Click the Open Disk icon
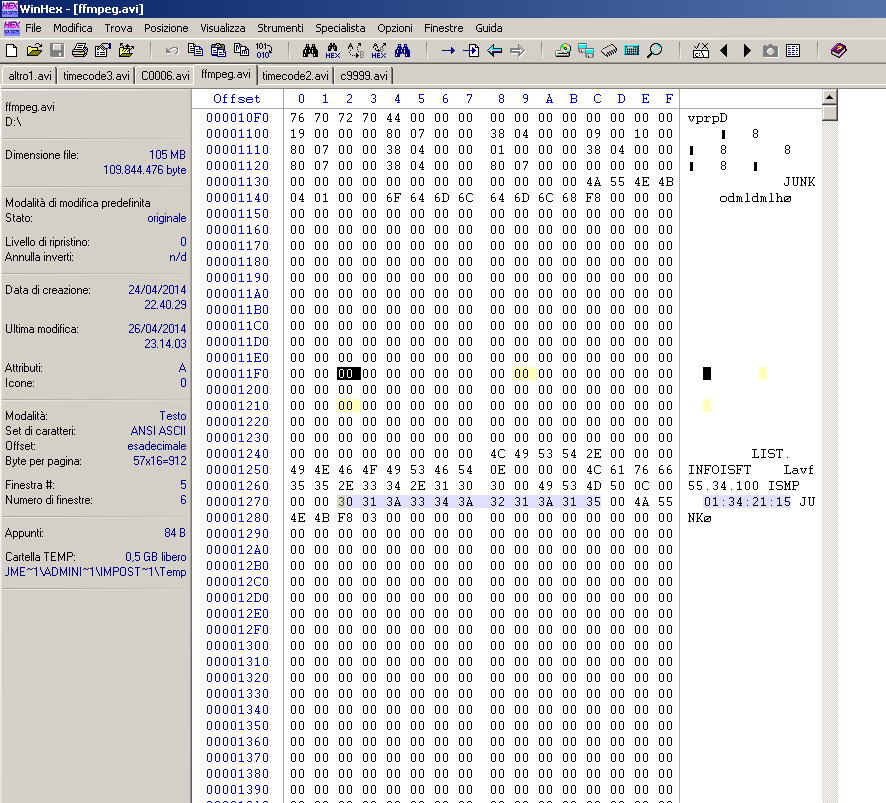This screenshot has width=886, height=803. [x=563, y=50]
